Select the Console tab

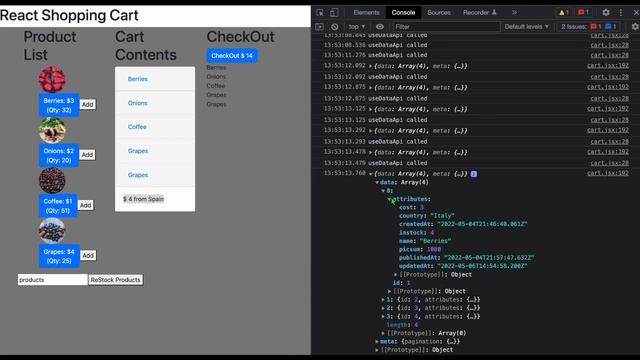coord(403,13)
